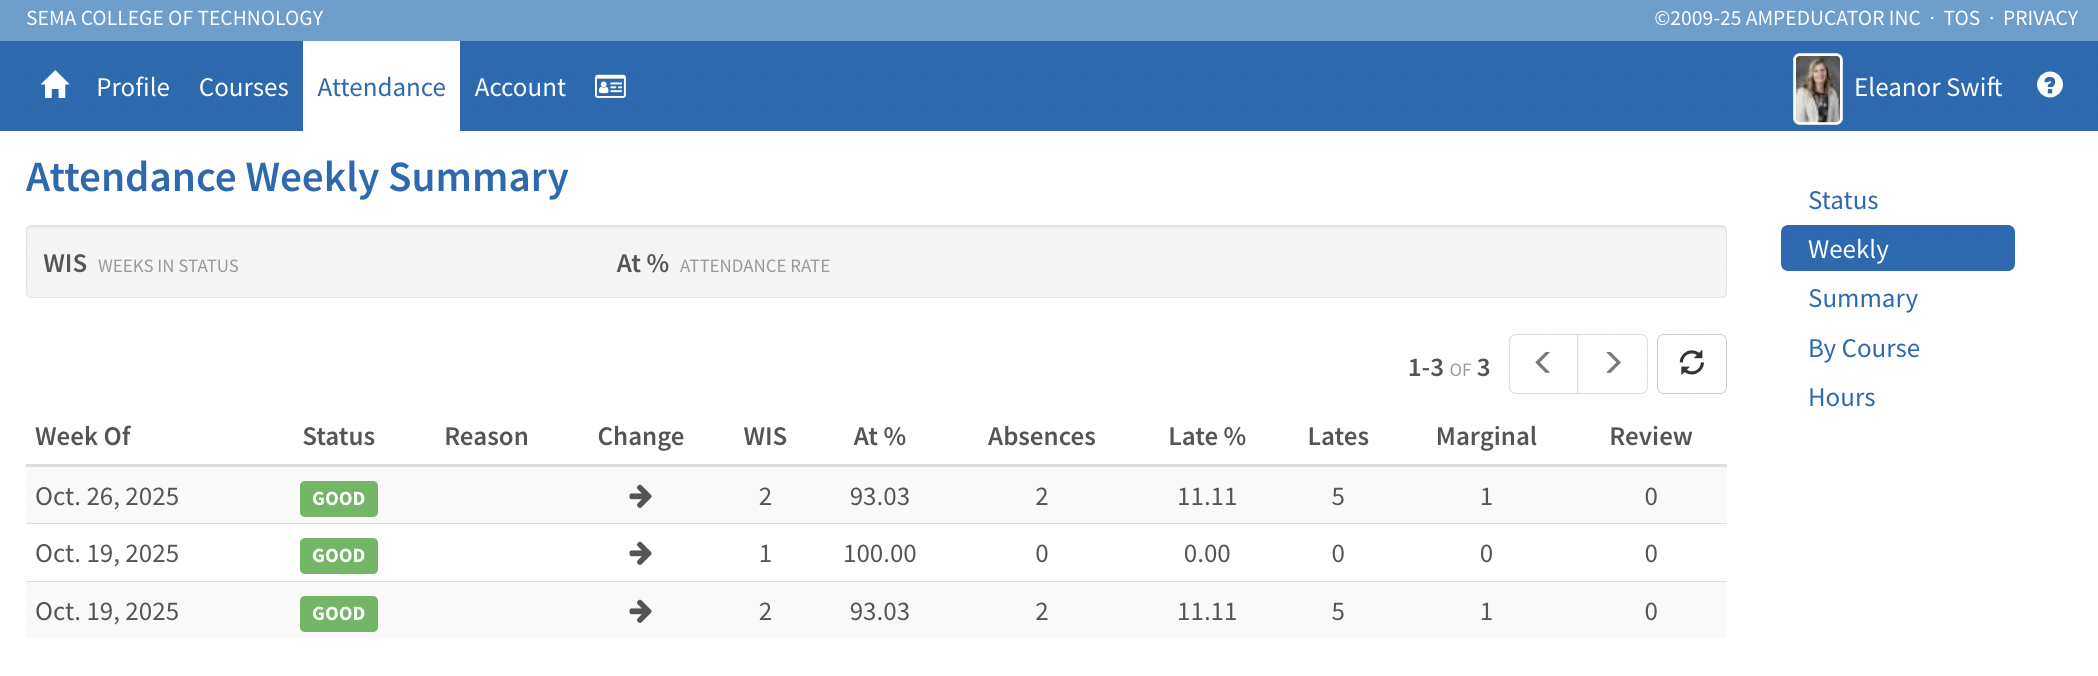Viewport: 2098px width, 676px height.
Task: Go to previous page with left chevron
Action: [x=1543, y=363]
